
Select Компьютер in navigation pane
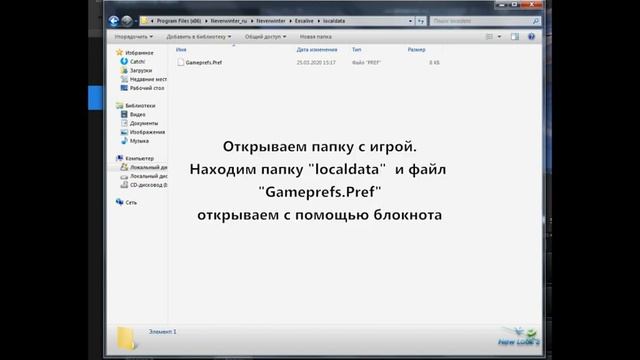point(140,158)
